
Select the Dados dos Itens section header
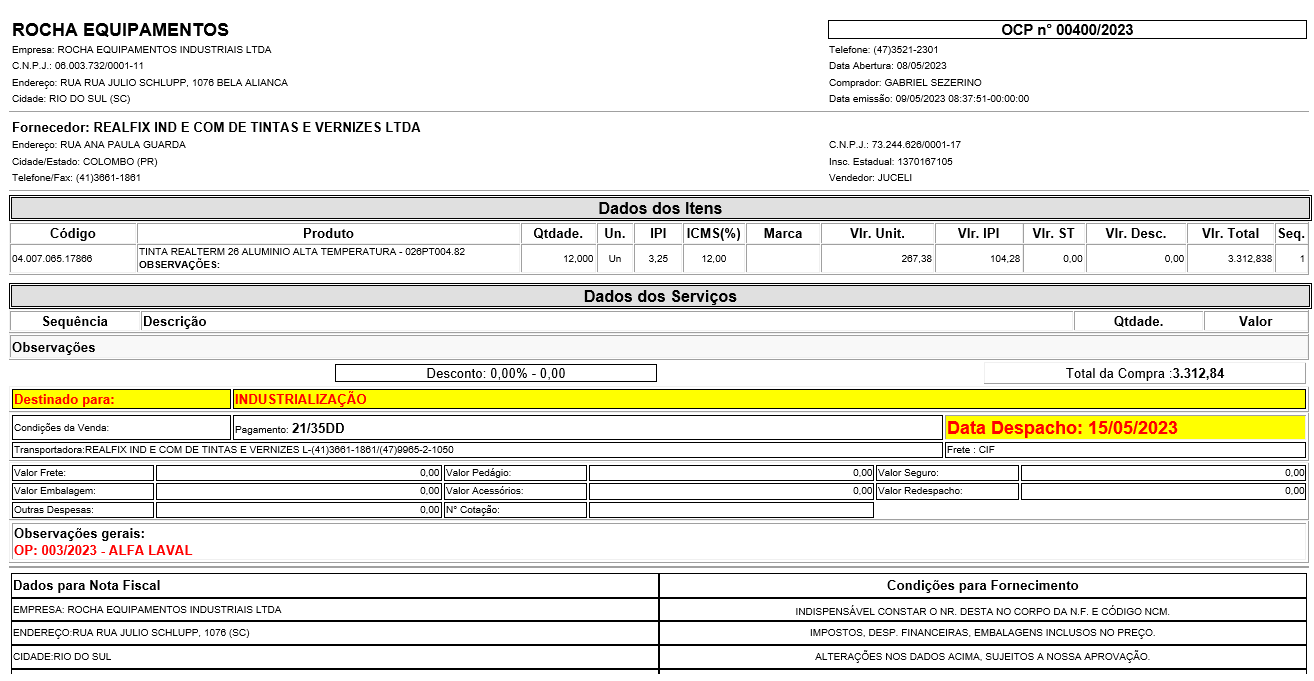point(660,208)
